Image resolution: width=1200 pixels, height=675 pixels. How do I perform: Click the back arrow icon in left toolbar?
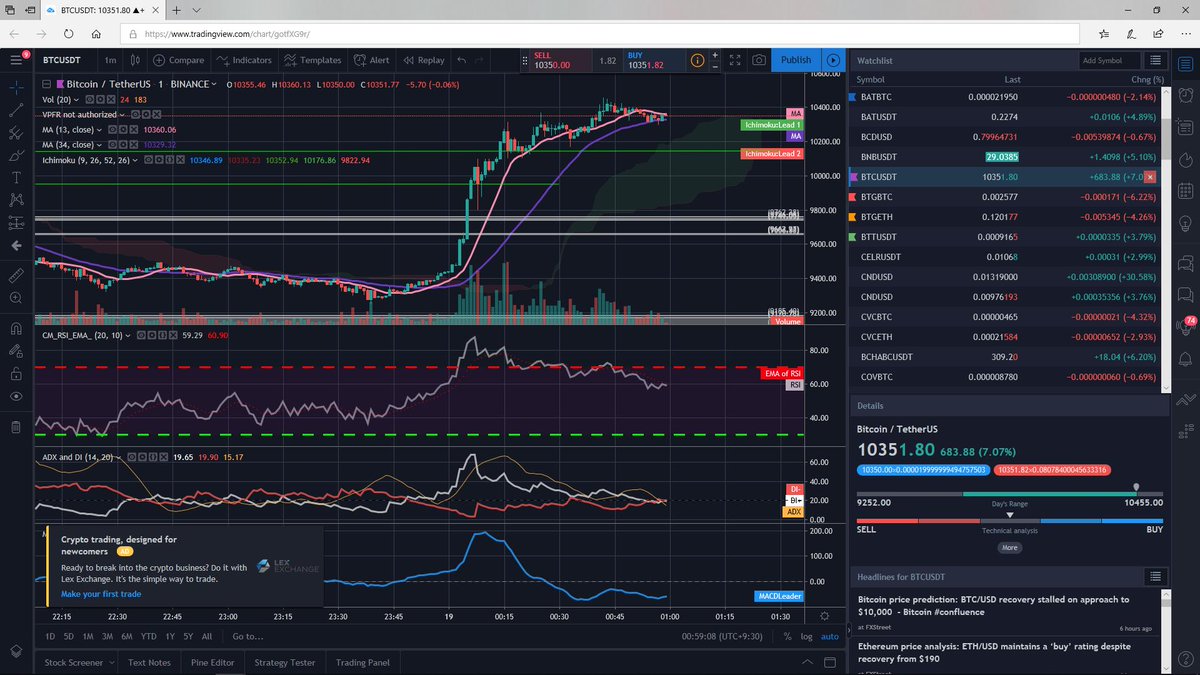click(x=16, y=245)
